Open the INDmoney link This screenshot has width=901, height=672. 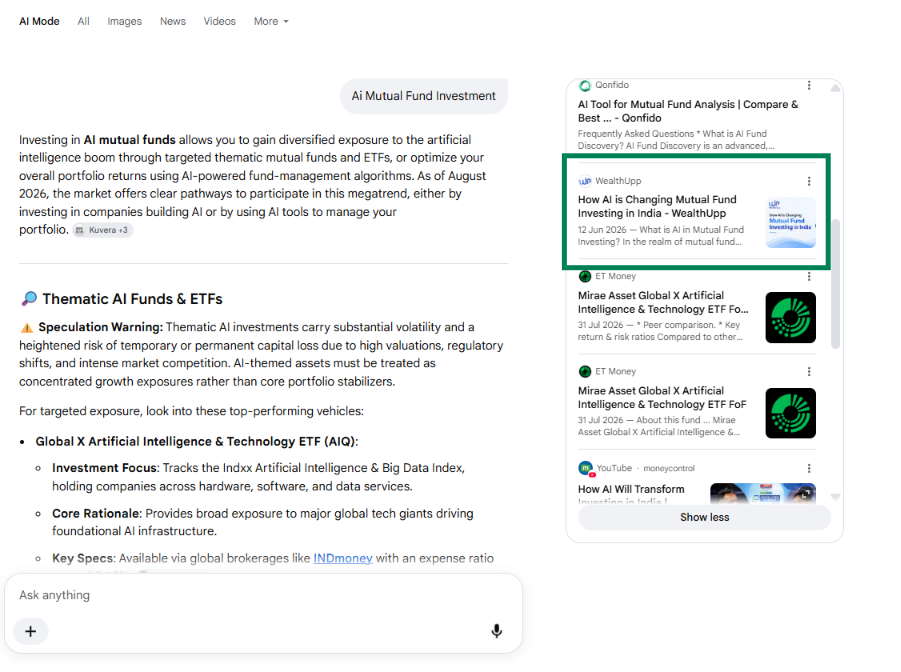click(342, 558)
